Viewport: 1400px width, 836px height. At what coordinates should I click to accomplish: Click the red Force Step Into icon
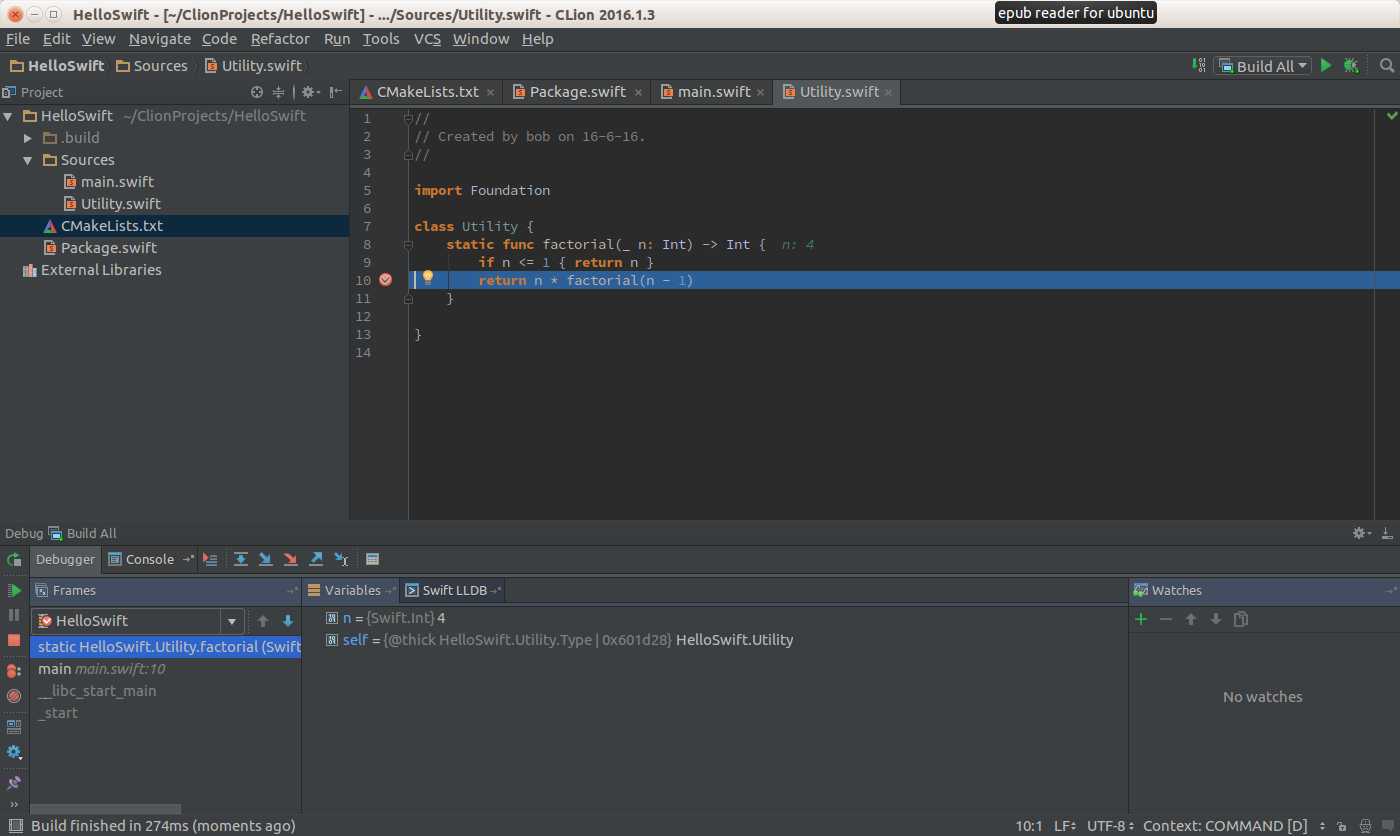291,560
